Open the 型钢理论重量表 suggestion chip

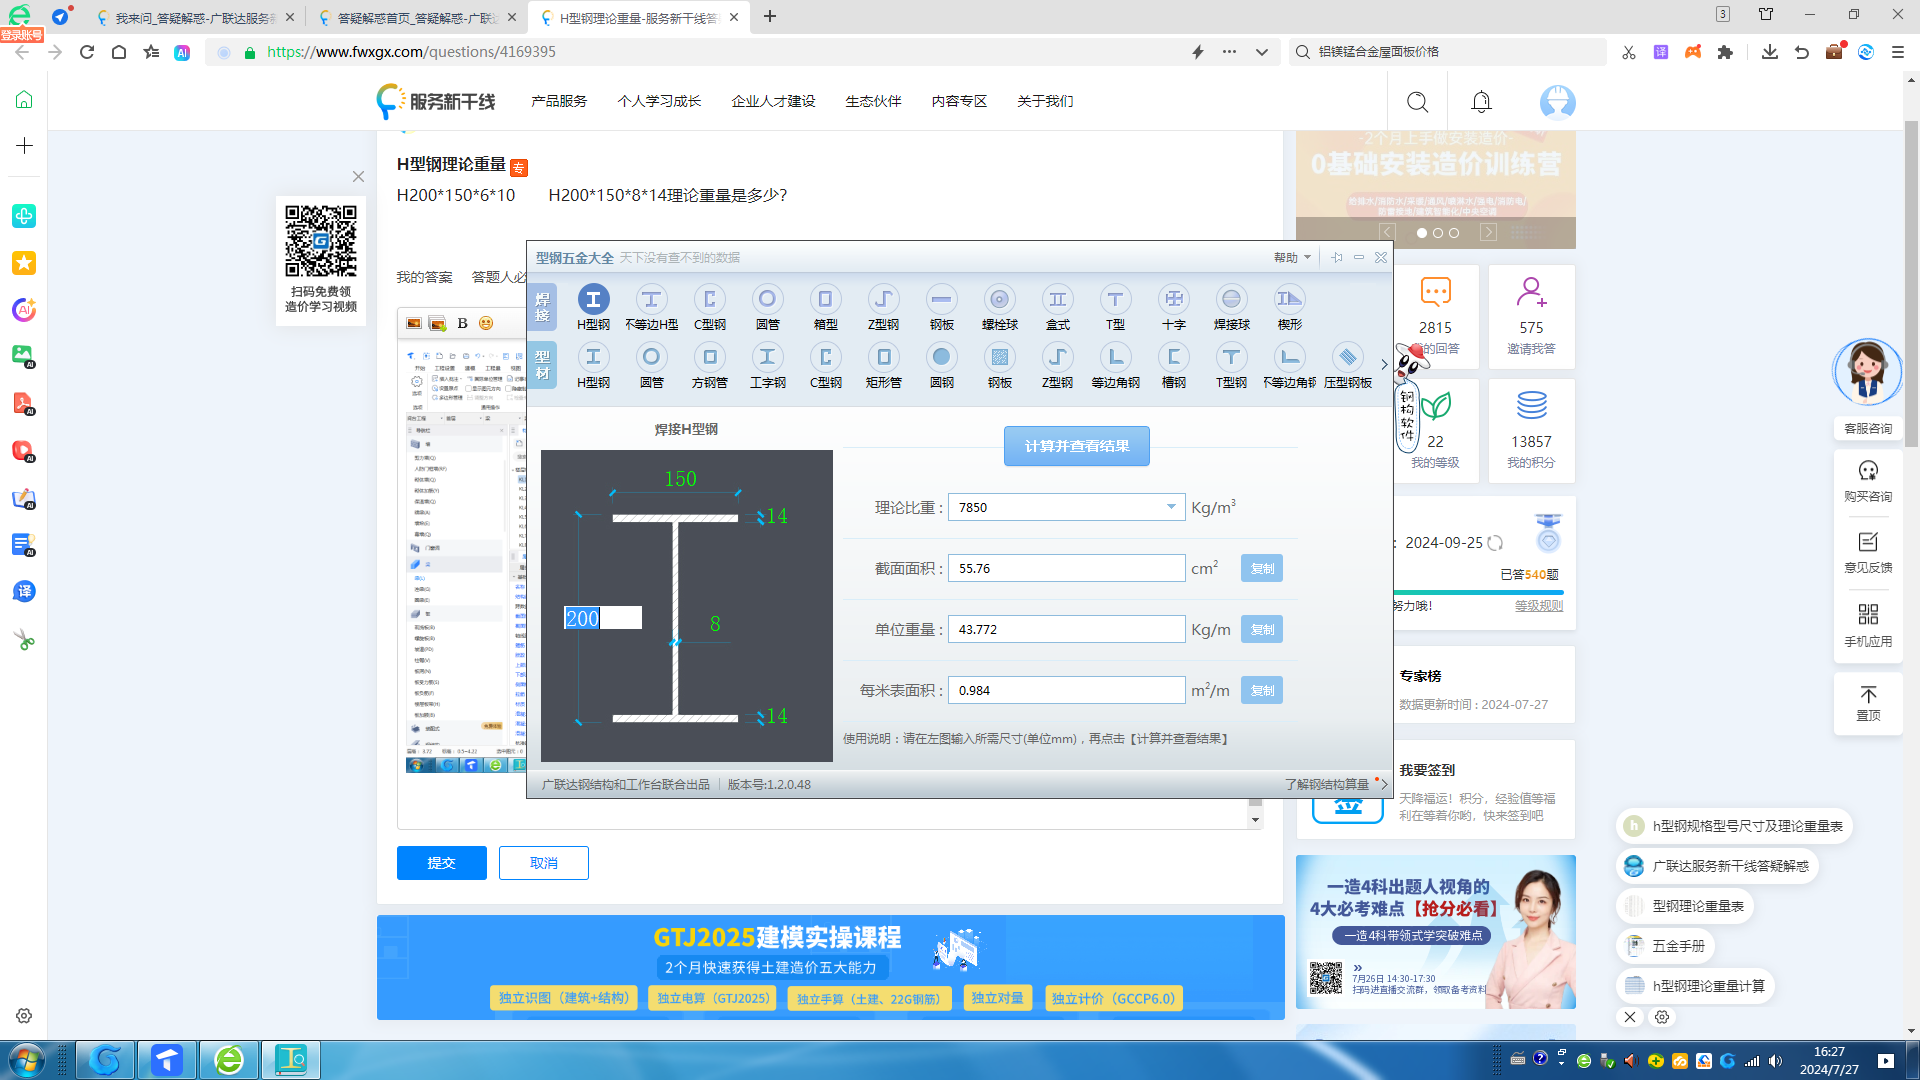[1685, 906]
